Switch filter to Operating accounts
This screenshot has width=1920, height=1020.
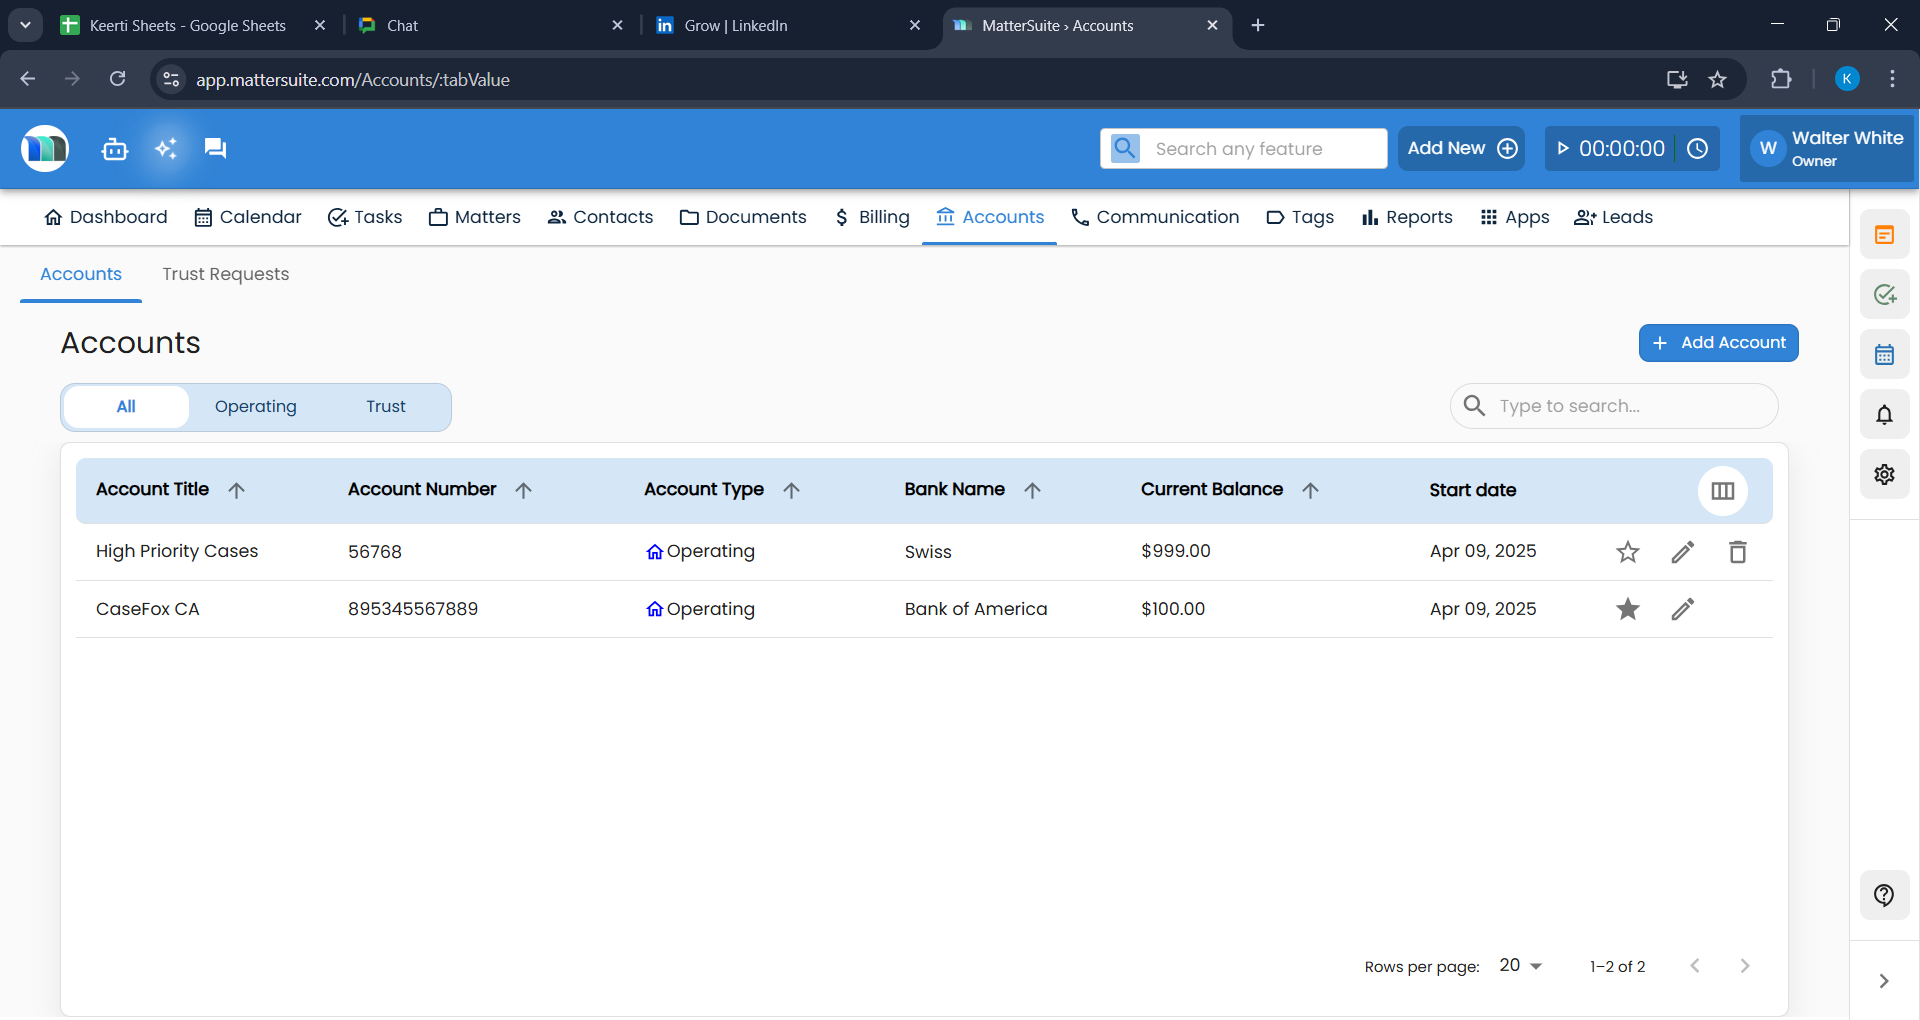(255, 406)
